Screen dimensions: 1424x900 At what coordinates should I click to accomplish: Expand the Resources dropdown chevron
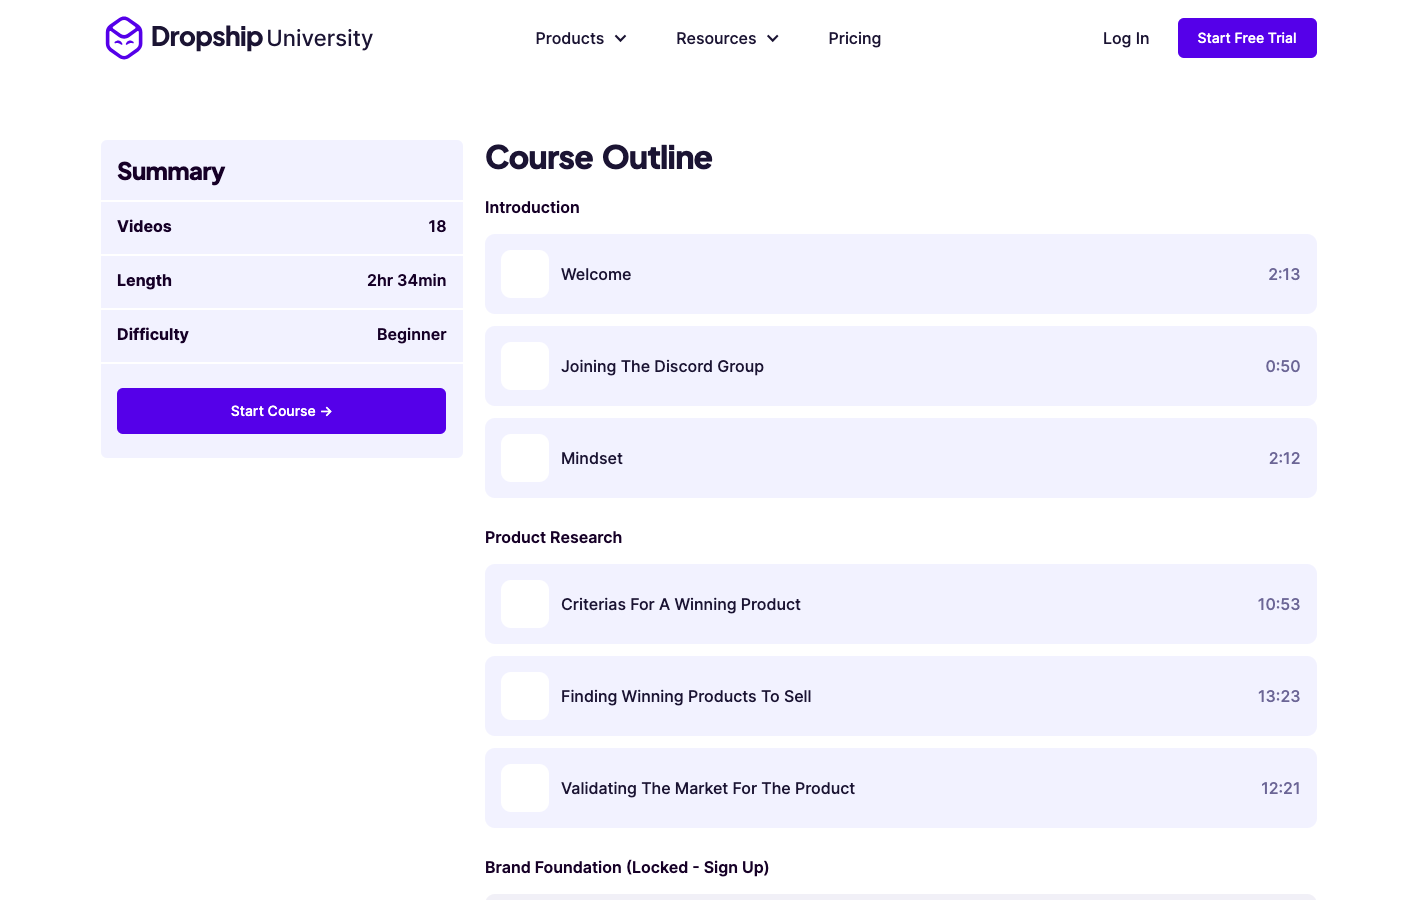(773, 39)
